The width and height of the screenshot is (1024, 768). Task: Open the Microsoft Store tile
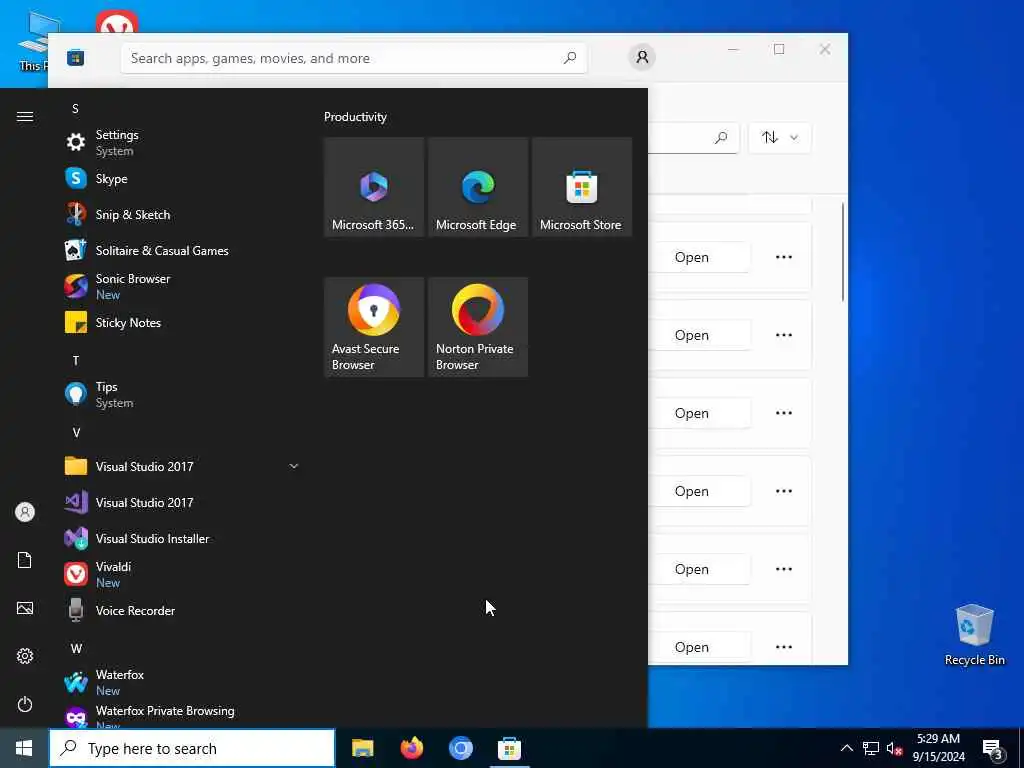point(582,187)
